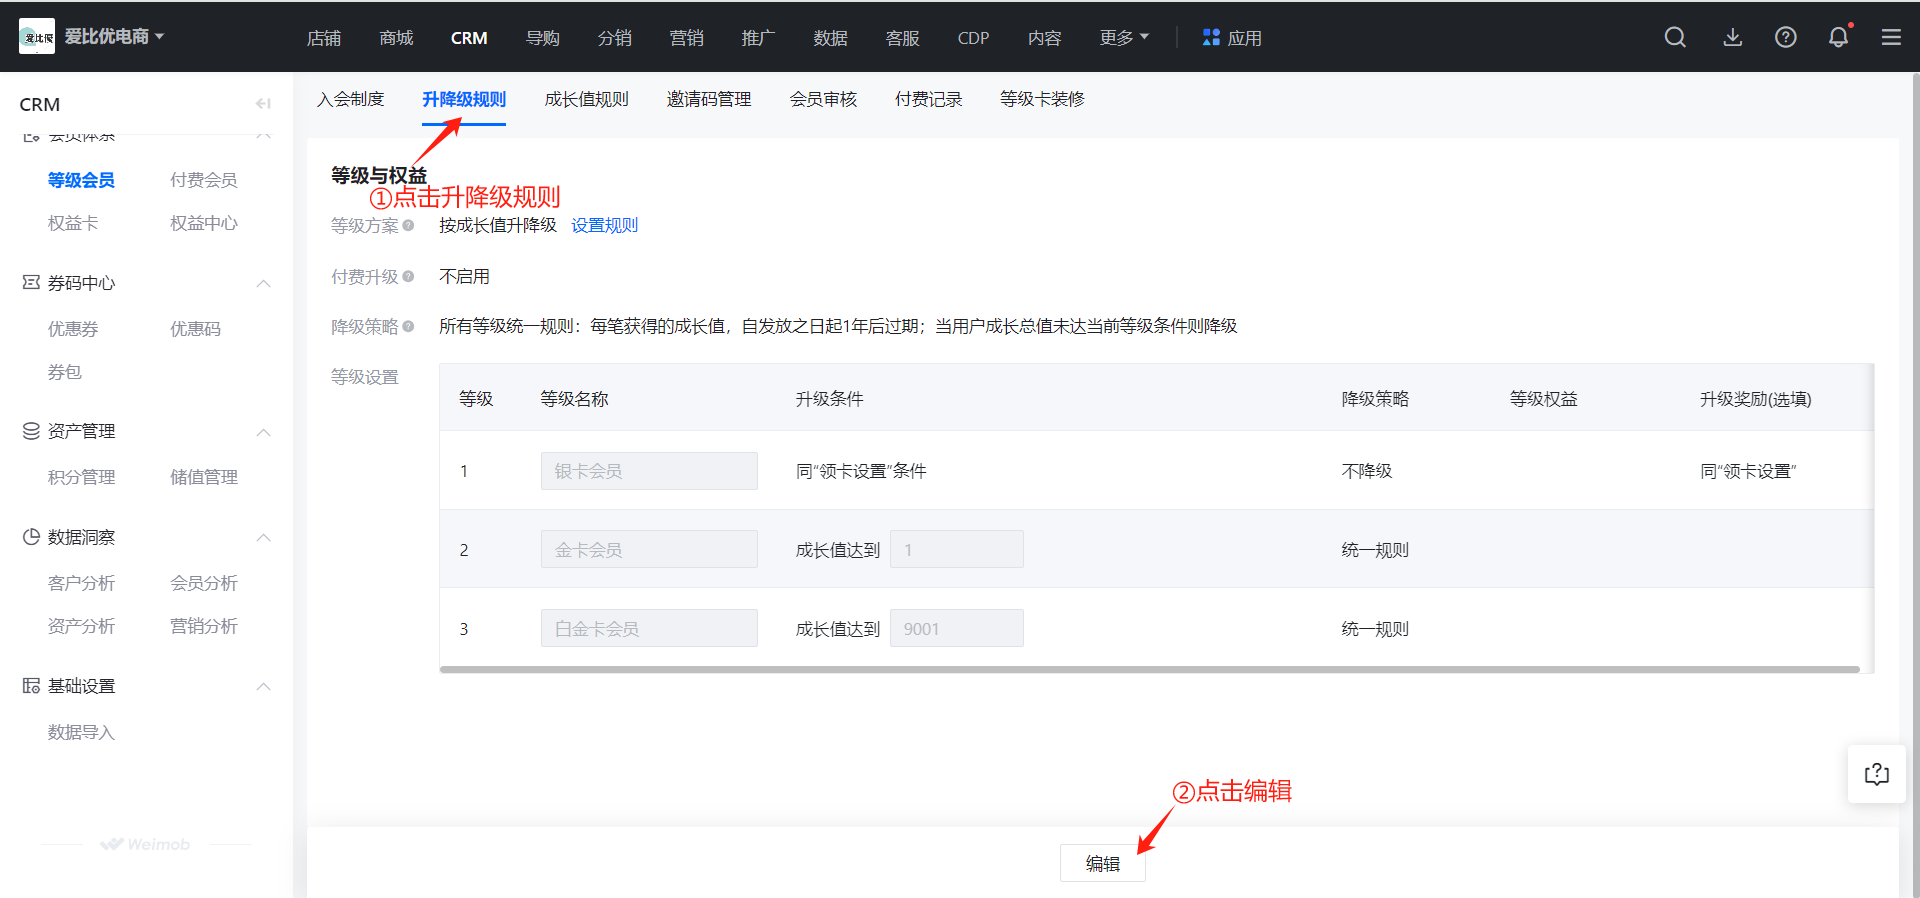This screenshot has width=1920, height=898.
Task: Open 数据 in top navigation
Action: pos(831,38)
